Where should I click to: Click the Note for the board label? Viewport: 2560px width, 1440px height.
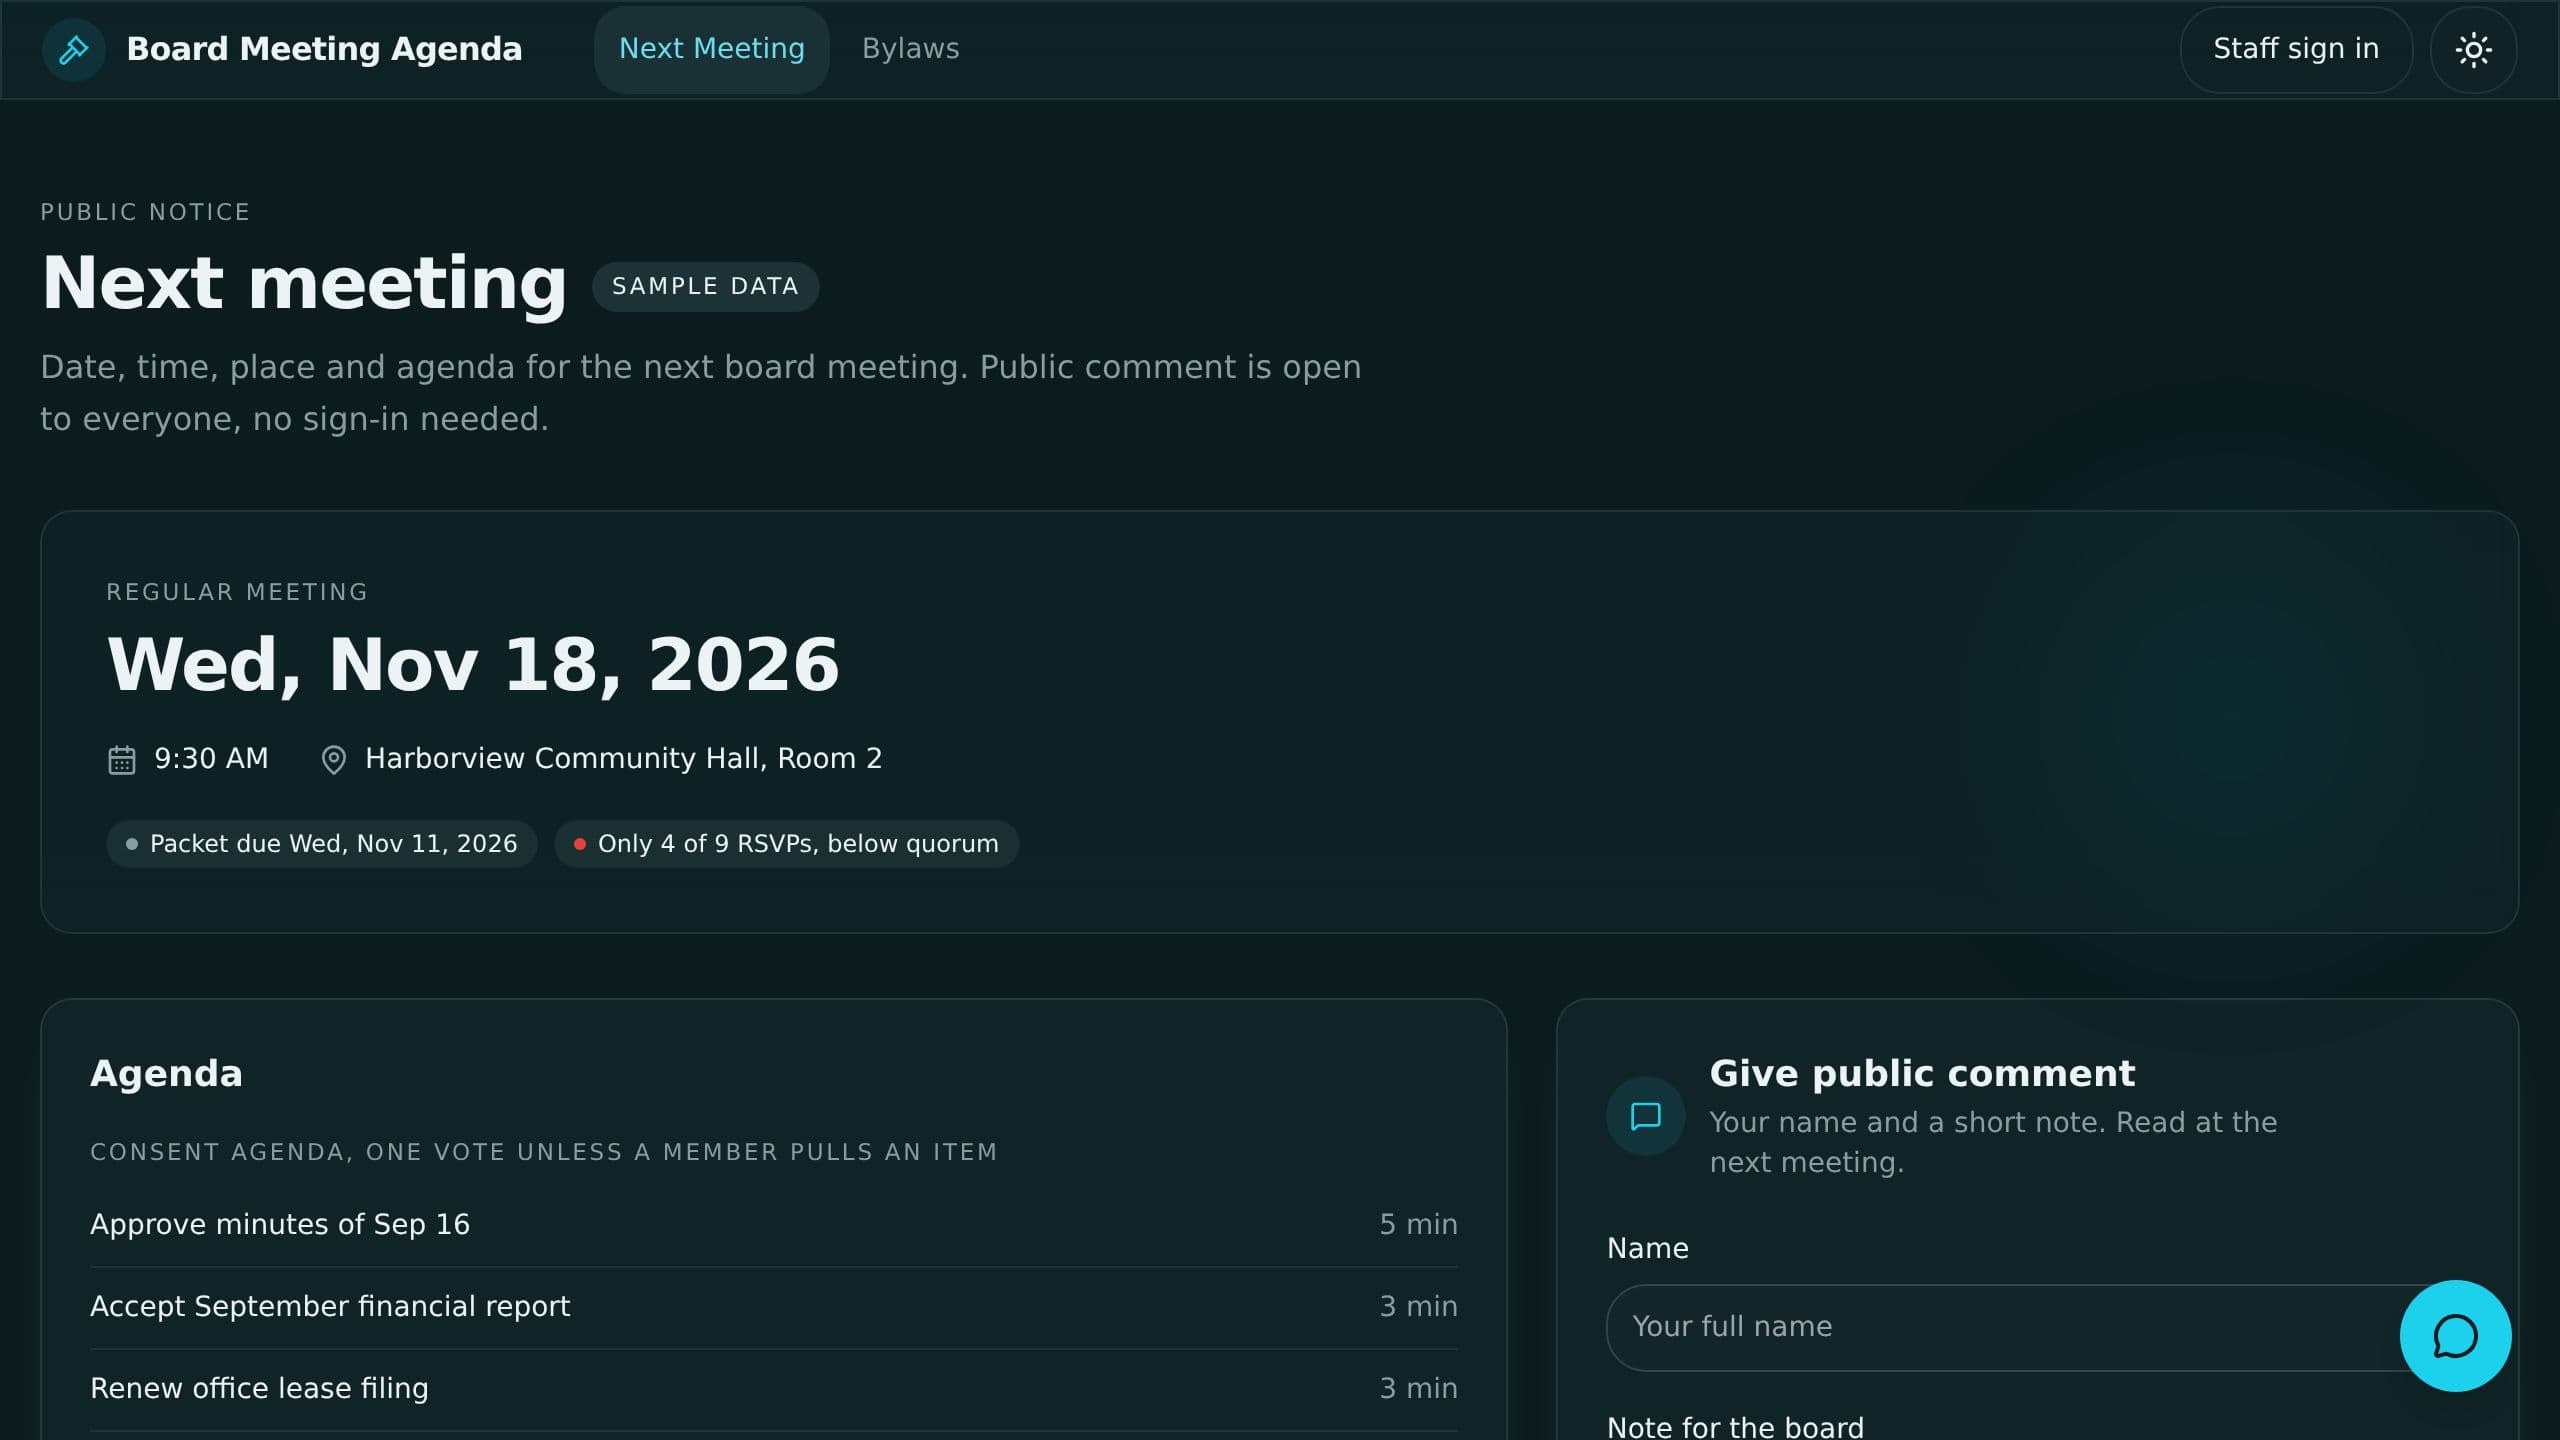(1735, 1427)
